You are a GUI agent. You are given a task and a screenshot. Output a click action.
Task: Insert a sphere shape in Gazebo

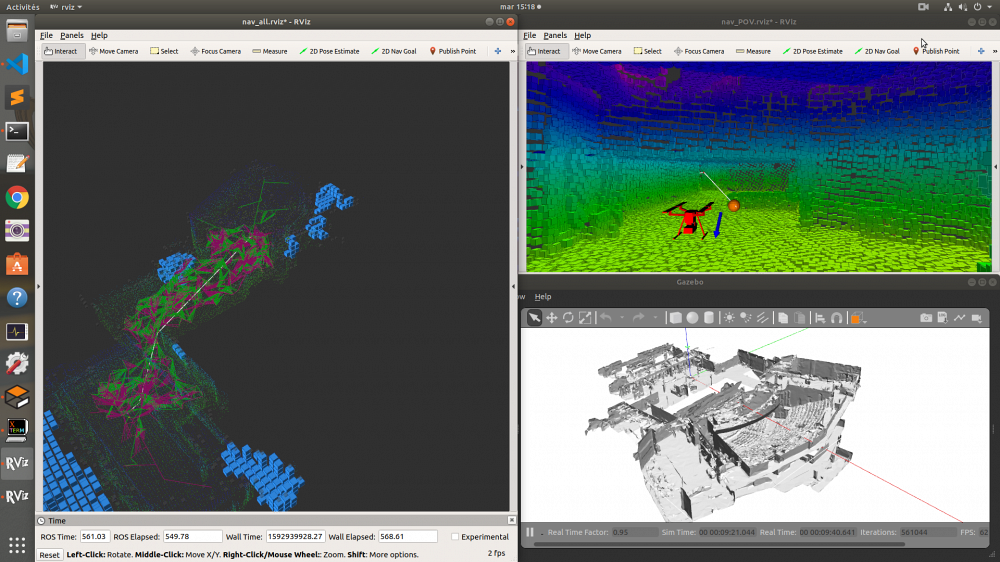tap(692, 318)
